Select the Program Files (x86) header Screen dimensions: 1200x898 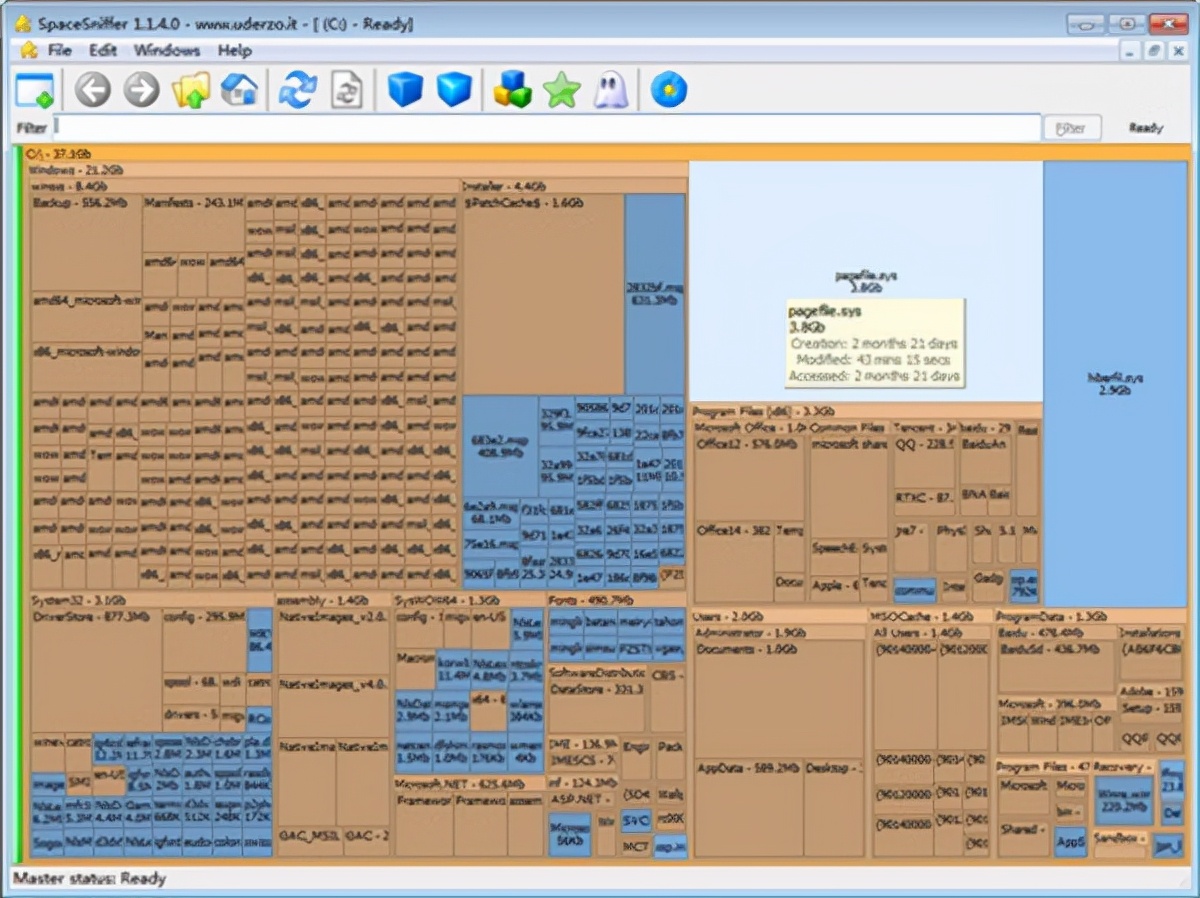[x=866, y=411]
